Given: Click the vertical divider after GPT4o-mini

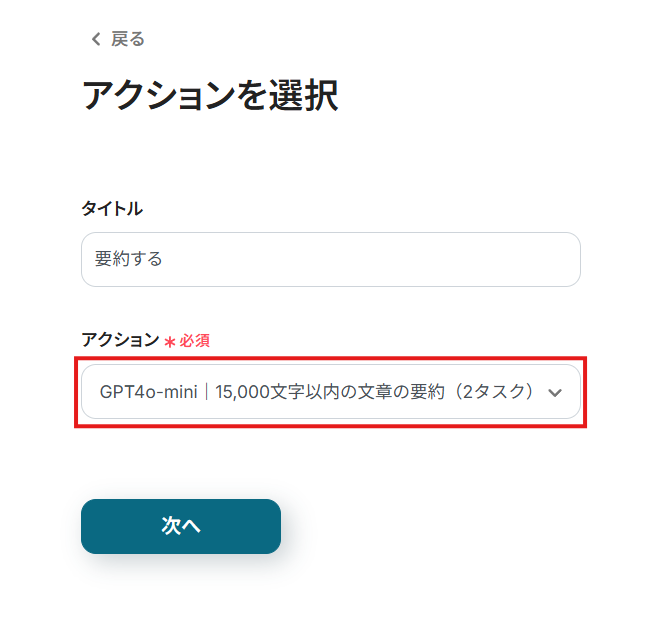Looking at the screenshot, I should pos(206,392).
